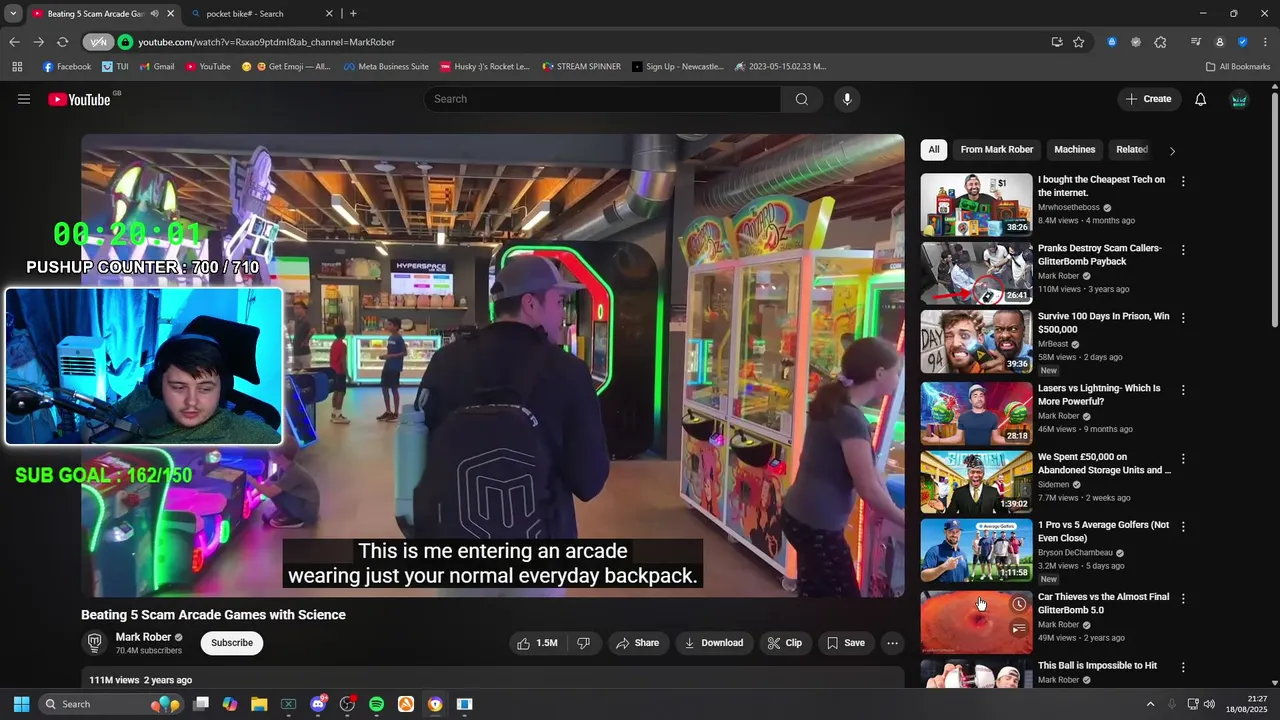Play the Survive 100 Days thumbnail
Image resolution: width=1280 pixels, height=720 pixels.
pos(976,341)
